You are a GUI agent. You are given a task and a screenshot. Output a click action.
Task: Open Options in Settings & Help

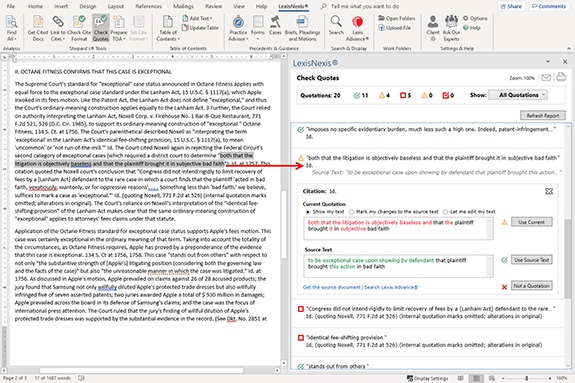coord(475,18)
